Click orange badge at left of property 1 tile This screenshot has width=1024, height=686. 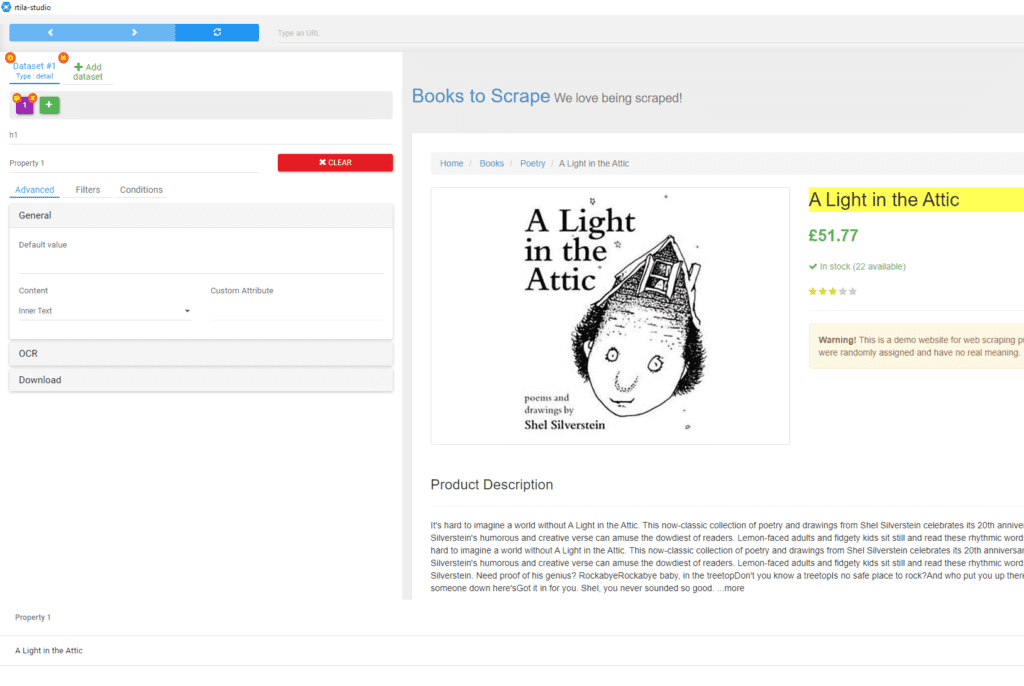(16, 98)
